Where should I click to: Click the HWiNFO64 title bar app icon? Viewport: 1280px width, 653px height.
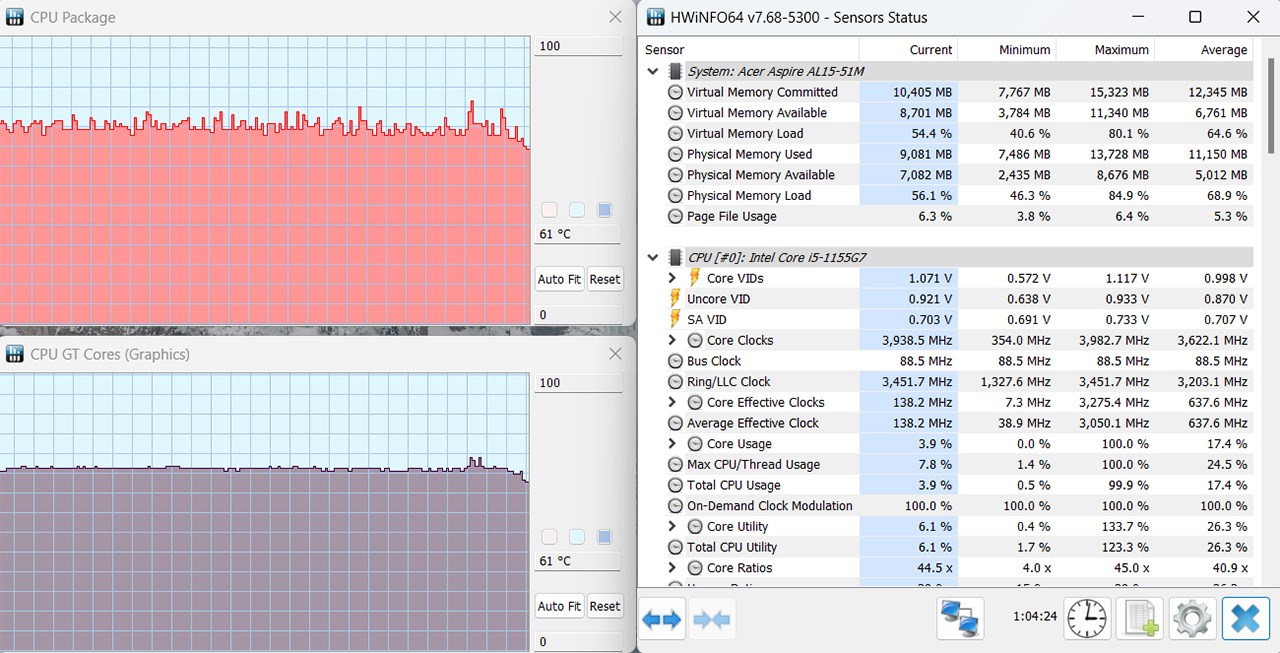tap(656, 17)
